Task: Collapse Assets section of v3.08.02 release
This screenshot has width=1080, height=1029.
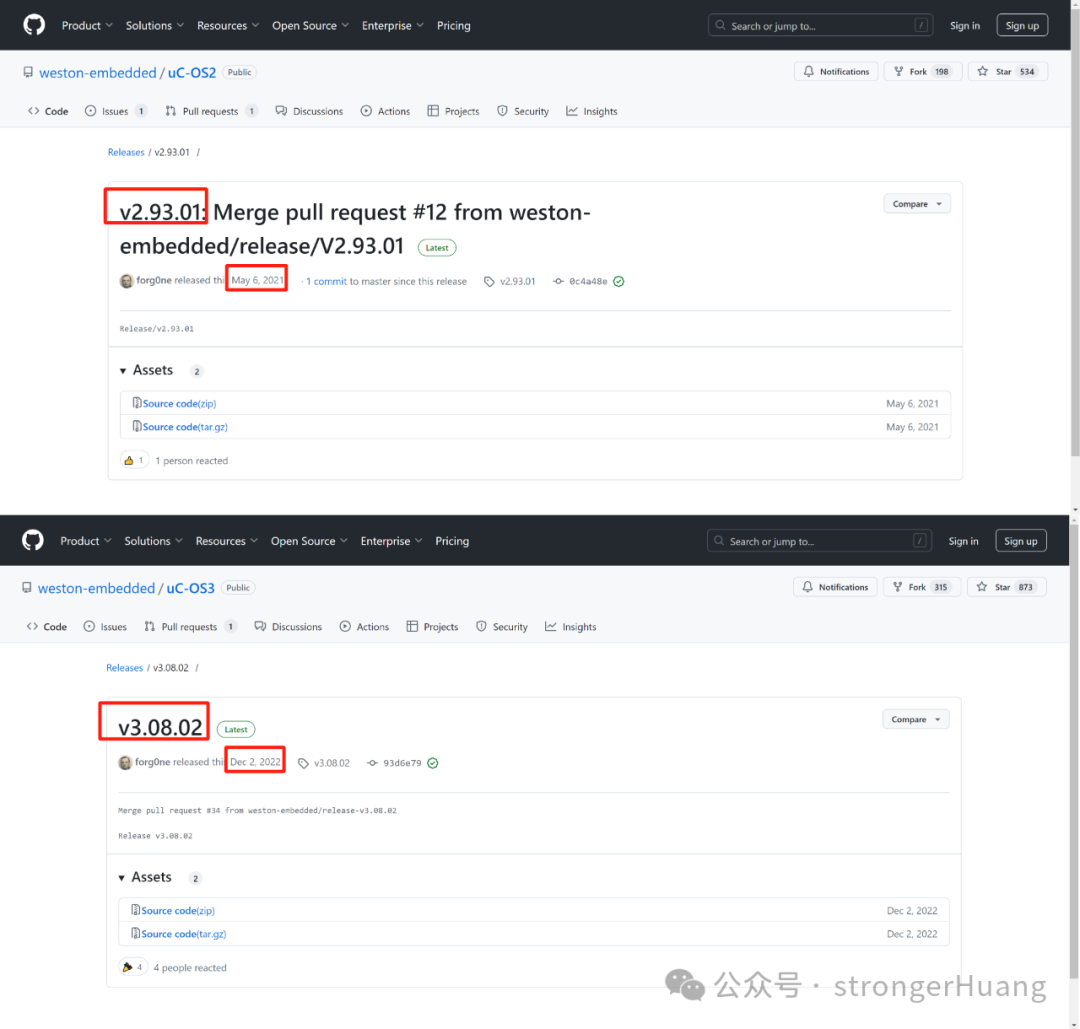Action: [145, 877]
